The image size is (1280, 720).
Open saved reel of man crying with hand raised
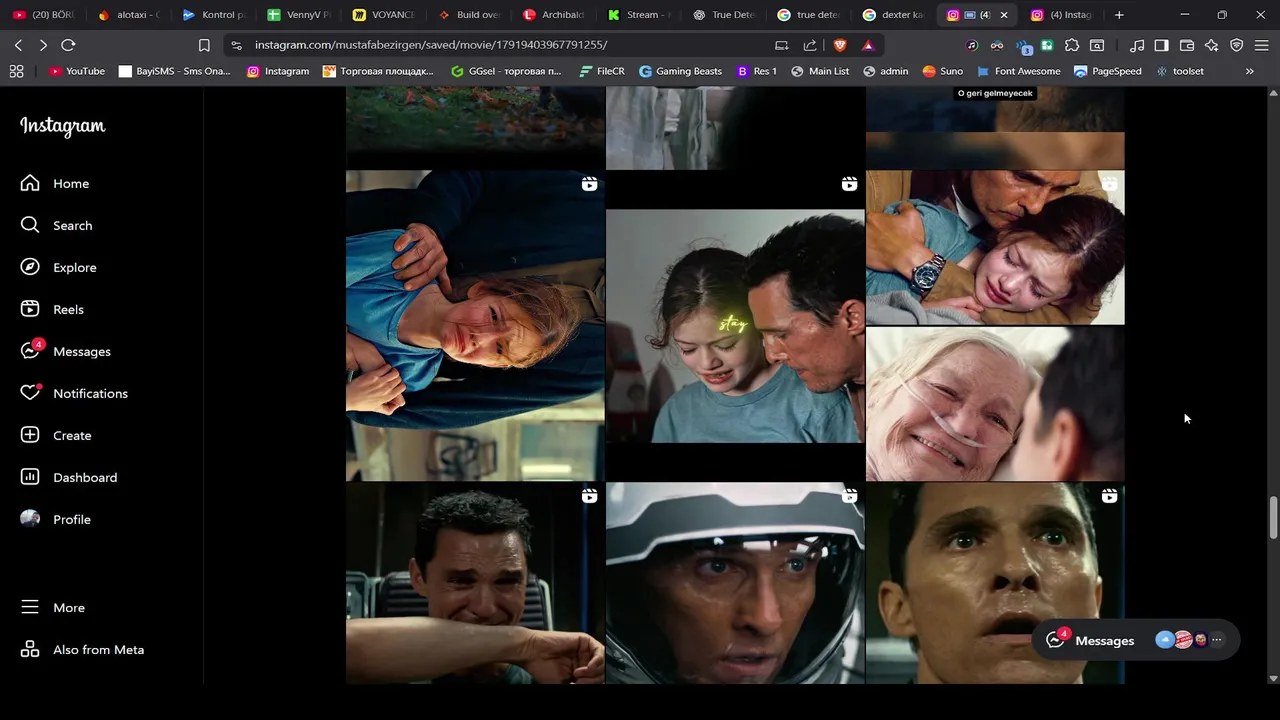[x=475, y=584]
